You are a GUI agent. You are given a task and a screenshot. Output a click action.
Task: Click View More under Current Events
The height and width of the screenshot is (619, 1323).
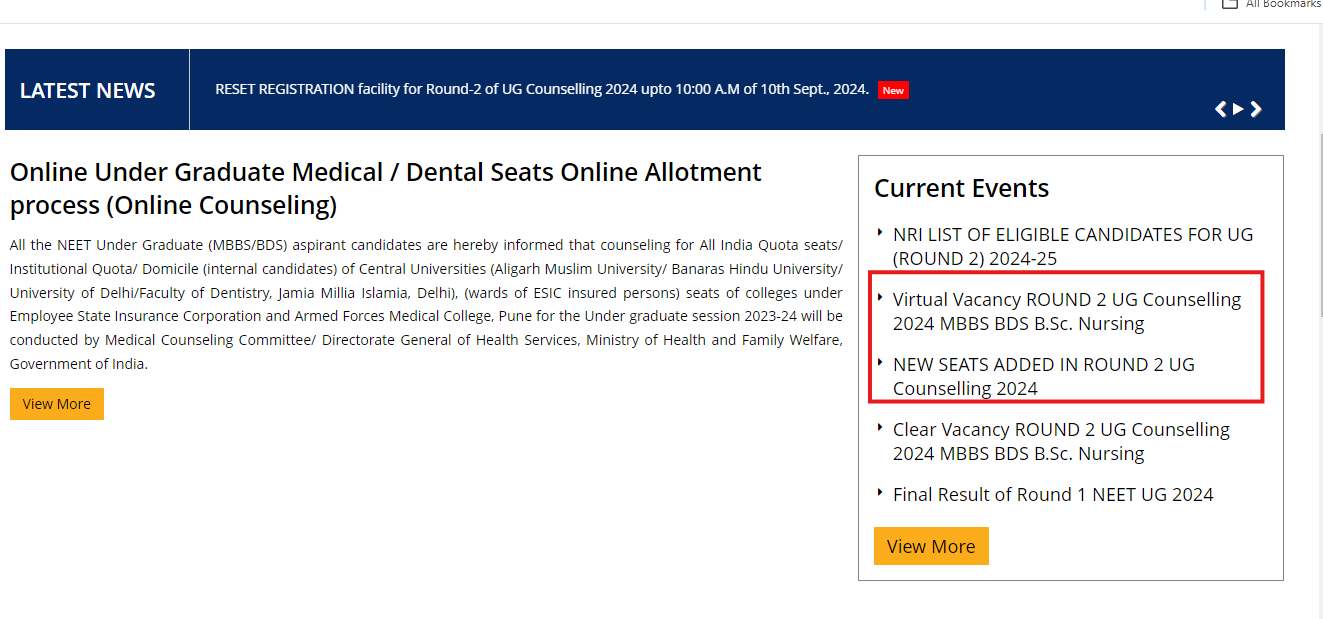pyautogui.click(x=930, y=546)
